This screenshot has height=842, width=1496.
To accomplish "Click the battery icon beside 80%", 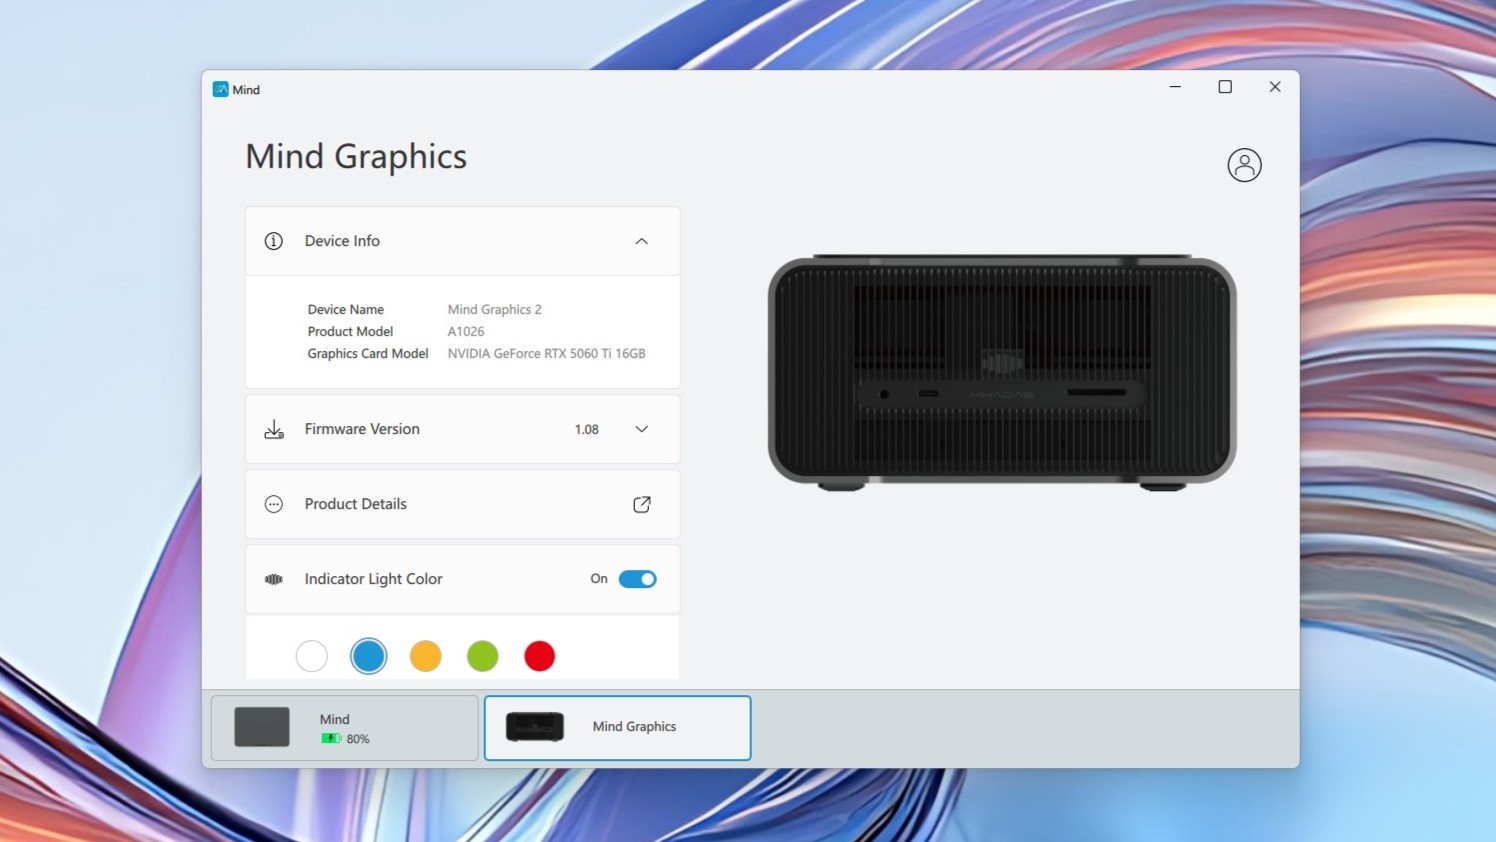I will coord(331,739).
